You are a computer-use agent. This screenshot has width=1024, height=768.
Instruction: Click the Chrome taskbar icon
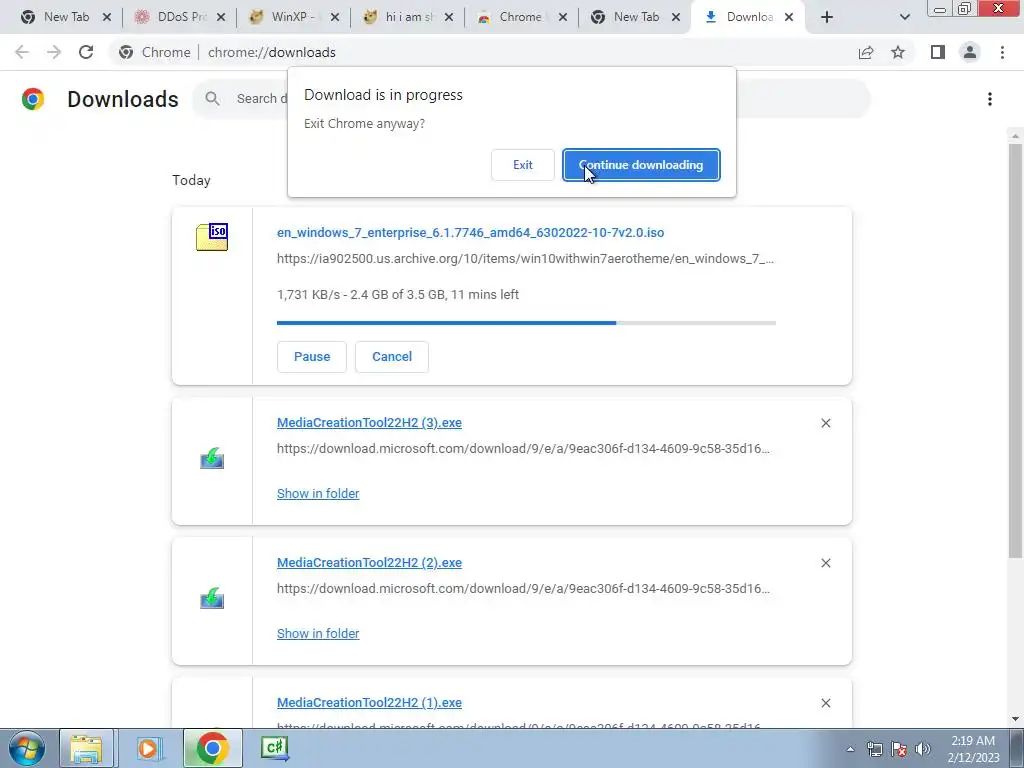point(212,748)
